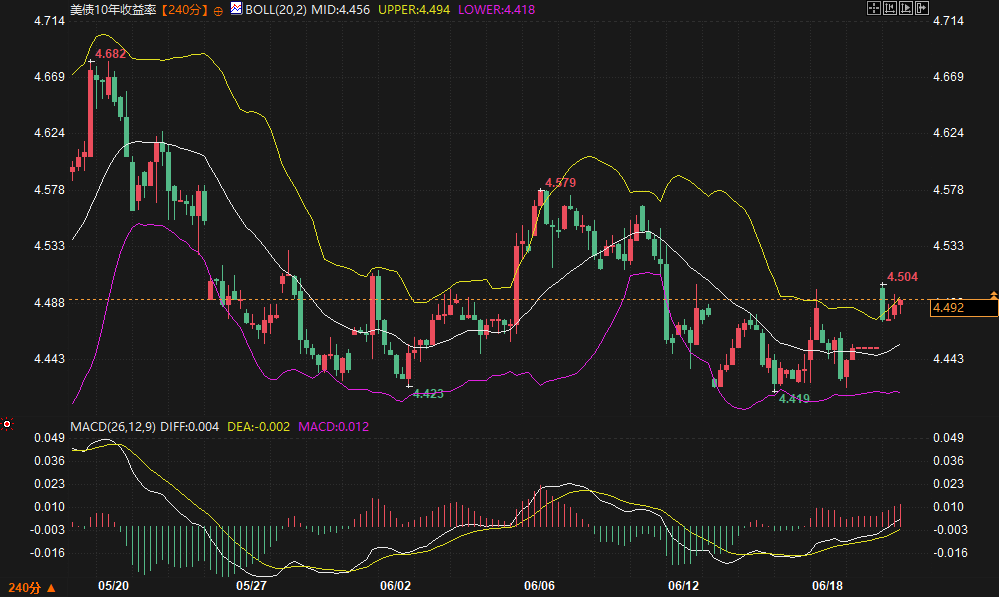This screenshot has width=999, height=597.
Task: Click the 0.036 MACD left axis label
Action: tap(49, 461)
